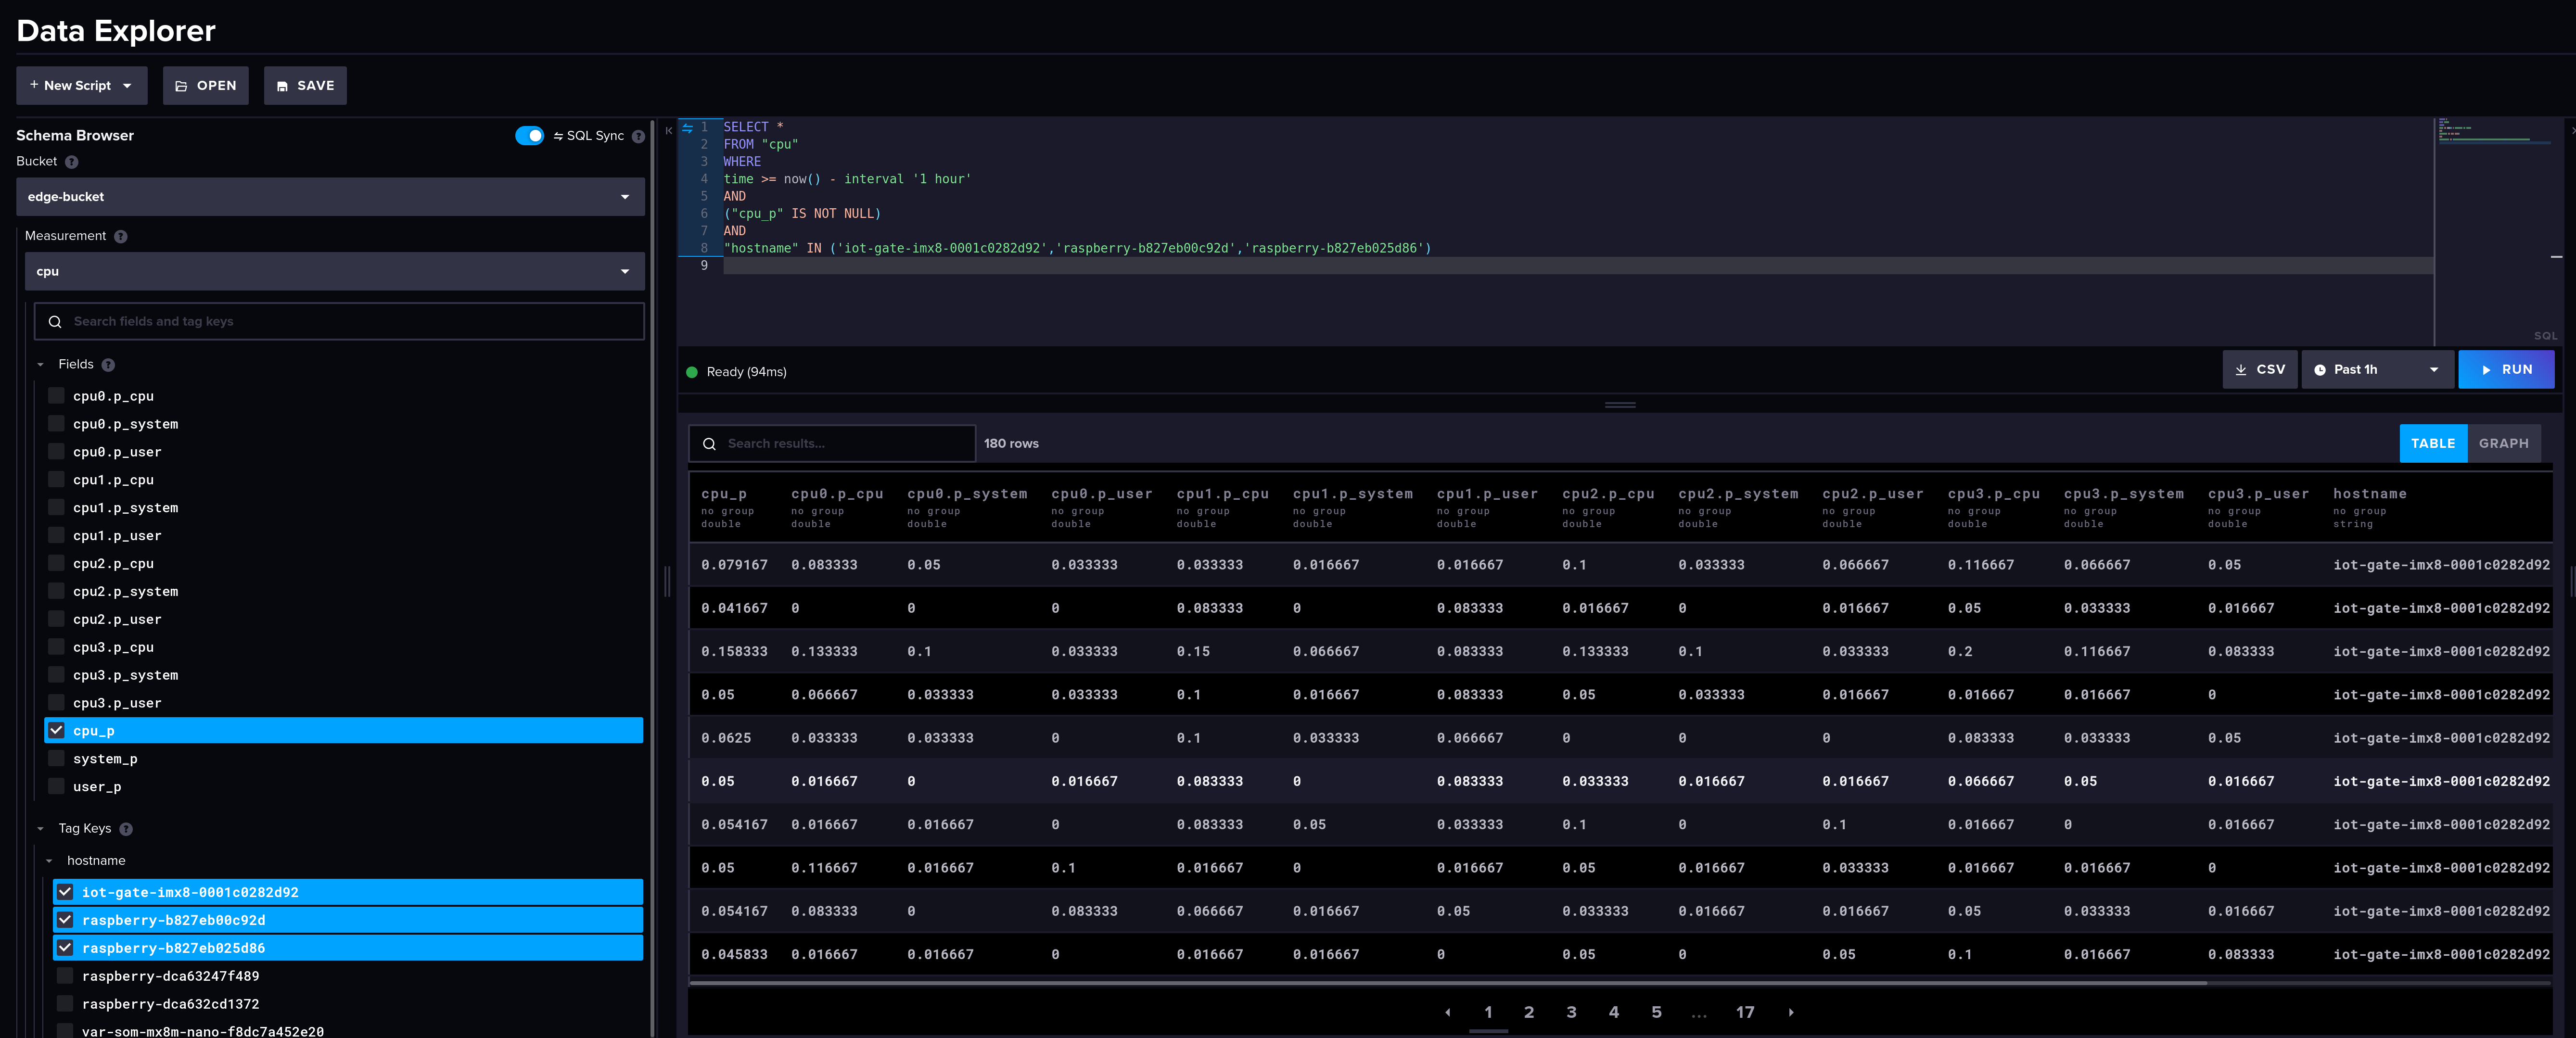Click the schema panel vertical resize handle
The height and width of the screenshot is (1038, 2576).
(x=667, y=581)
